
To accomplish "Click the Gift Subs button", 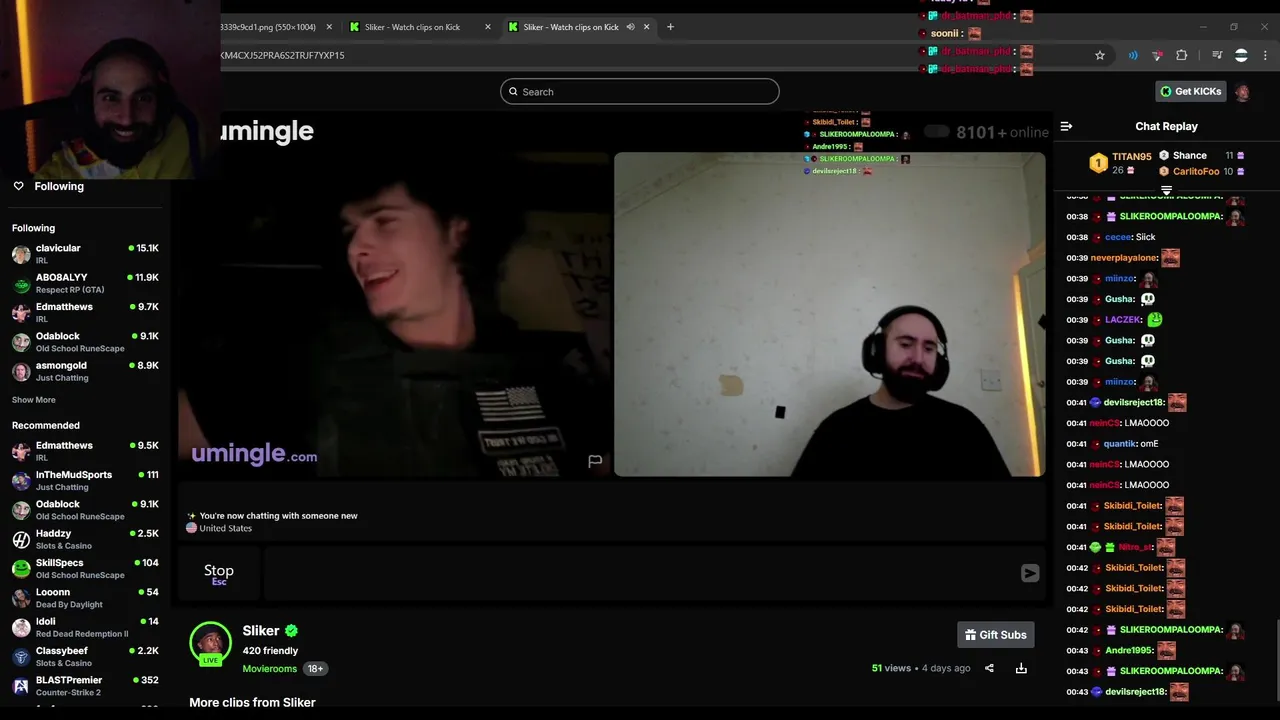I will coord(996,635).
